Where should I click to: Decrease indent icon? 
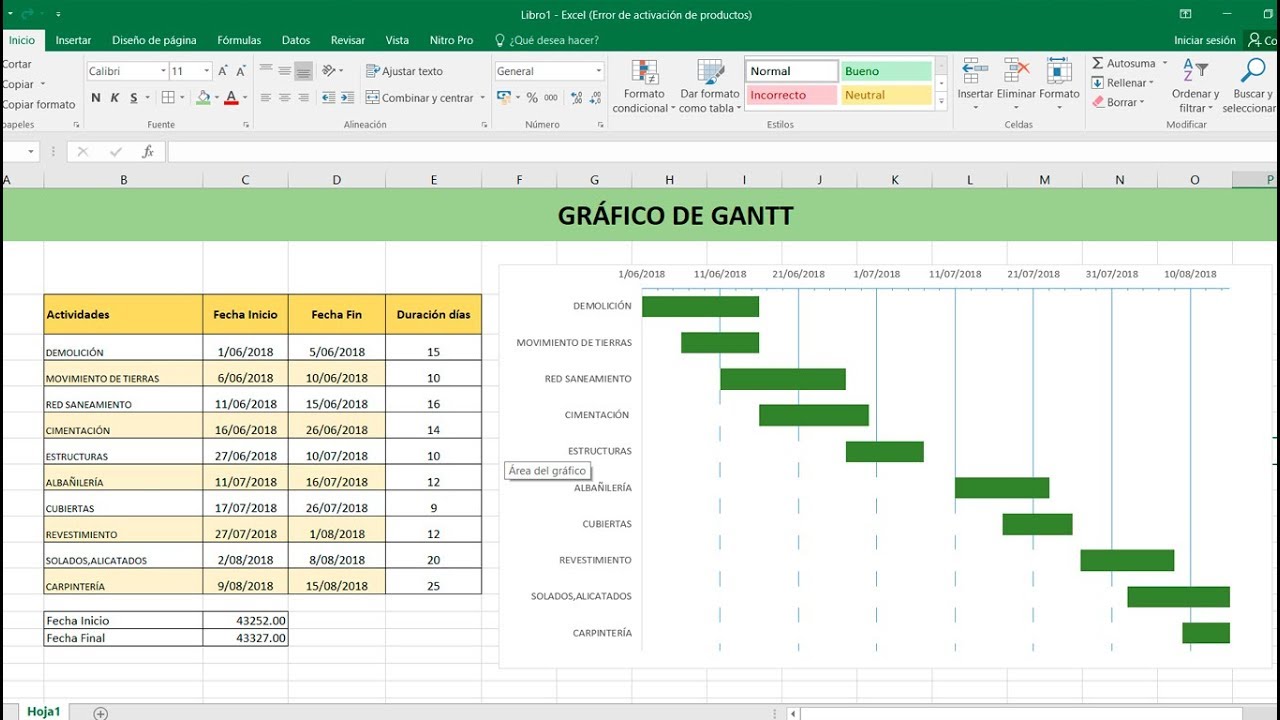[x=327, y=98]
